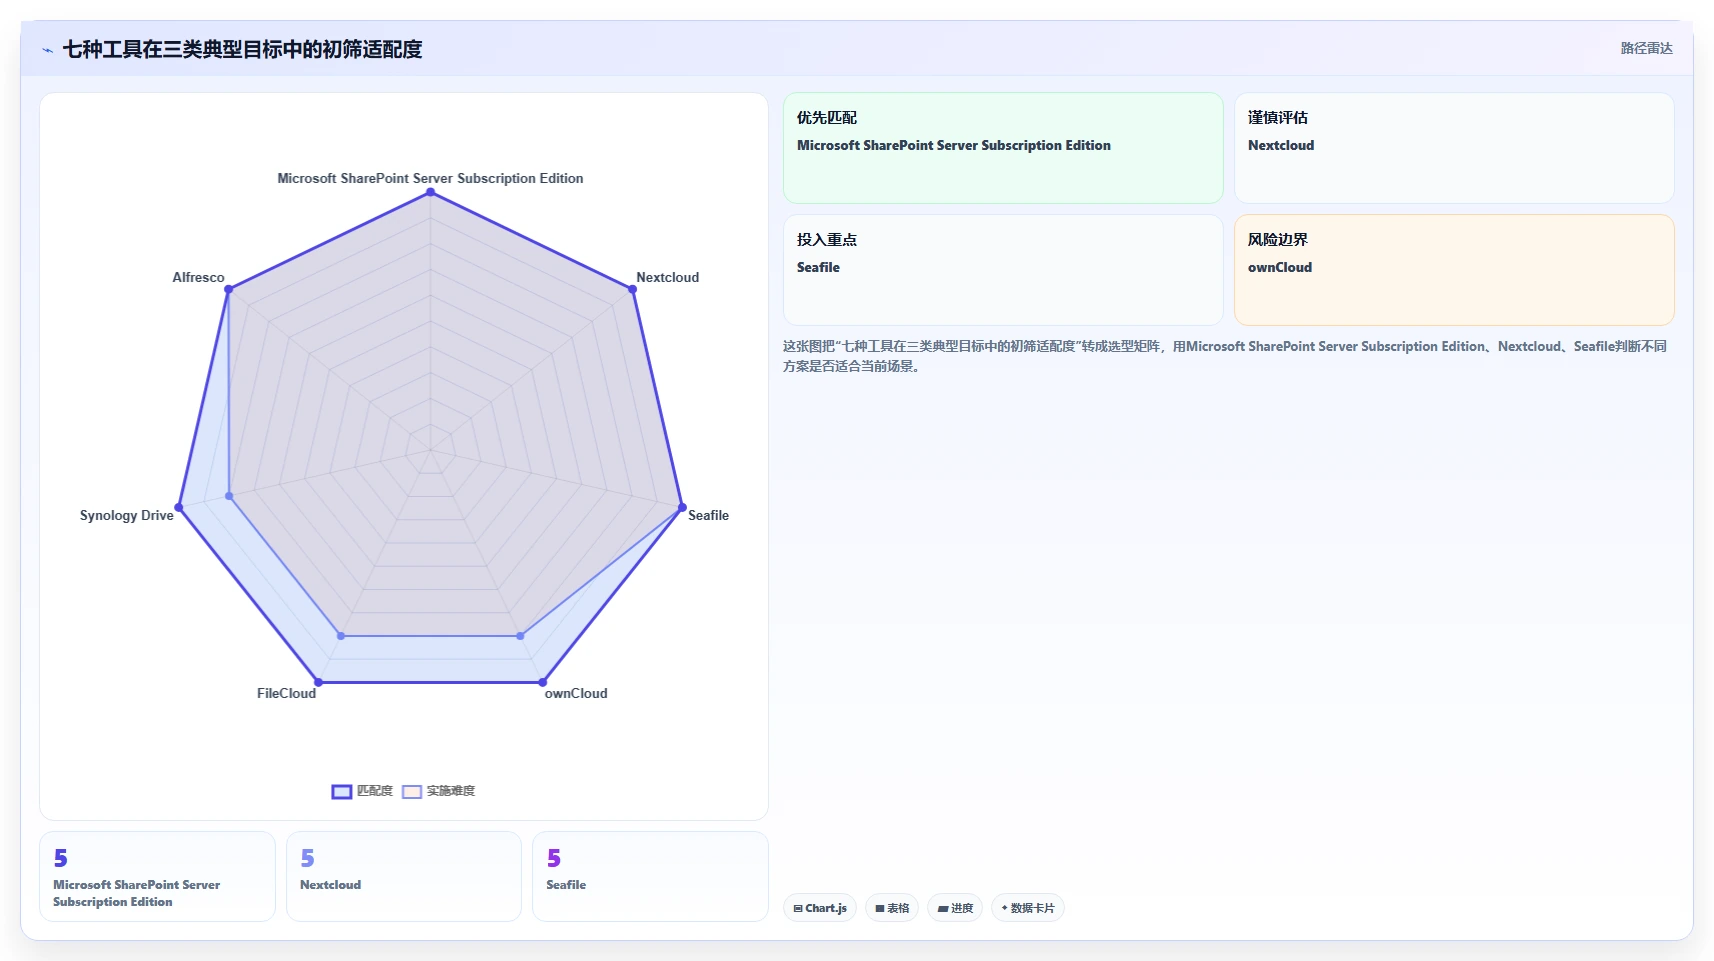This screenshot has width=1714, height=961.
Task: Click the 表格 tag
Action: point(892,908)
